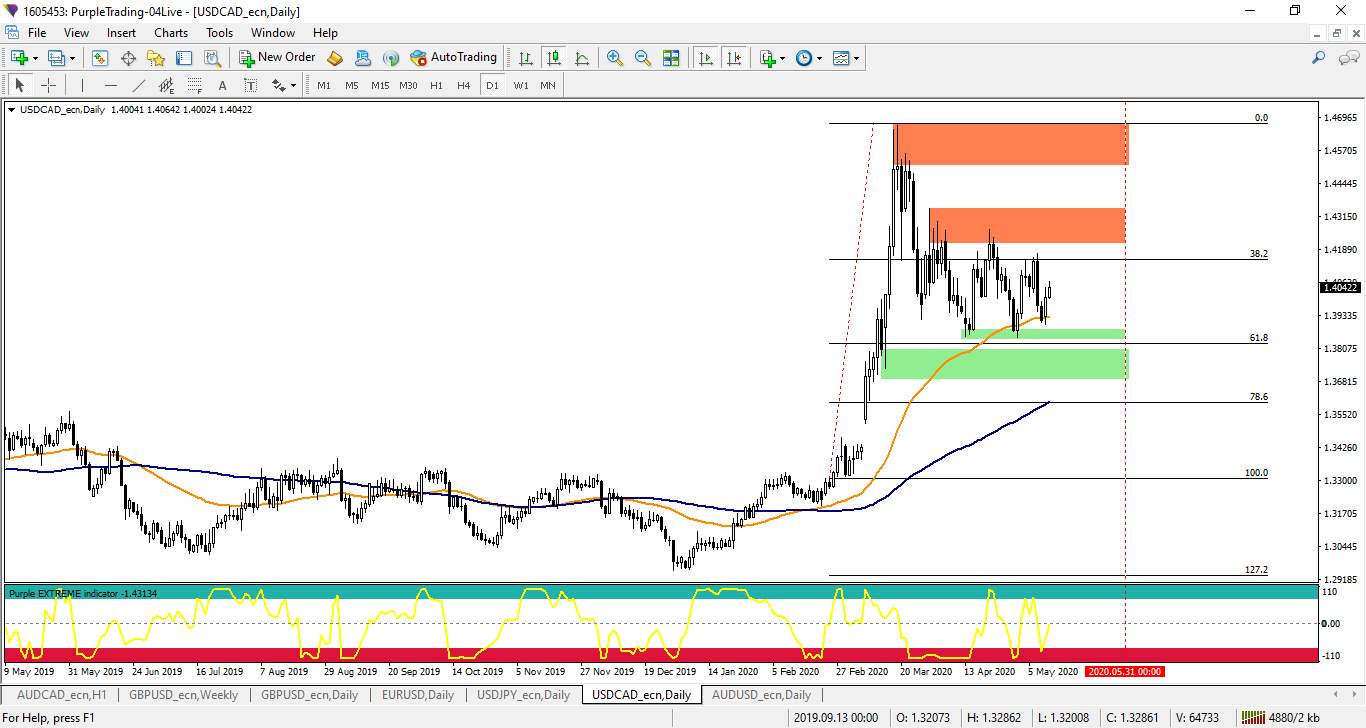The image size is (1366, 728).
Task: Select the cursor arrow tool
Action: click(x=20, y=85)
